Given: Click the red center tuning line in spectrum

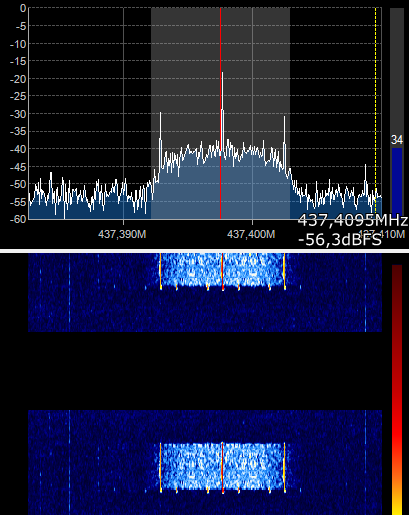Looking at the screenshot, I should click(x=220, y=113).
